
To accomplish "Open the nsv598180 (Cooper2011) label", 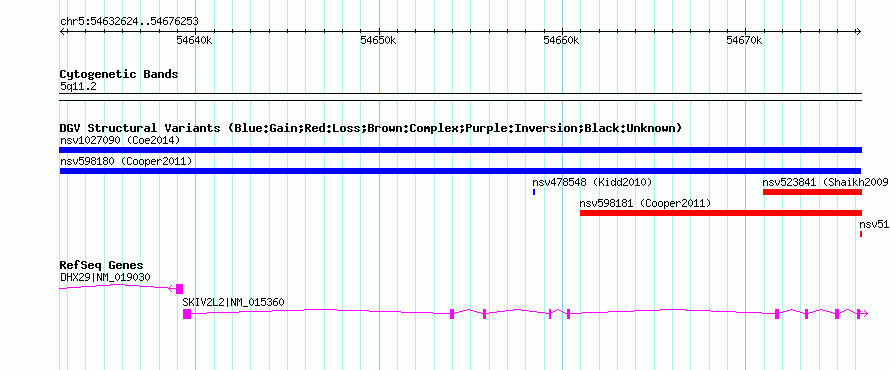I will (125, 161).
